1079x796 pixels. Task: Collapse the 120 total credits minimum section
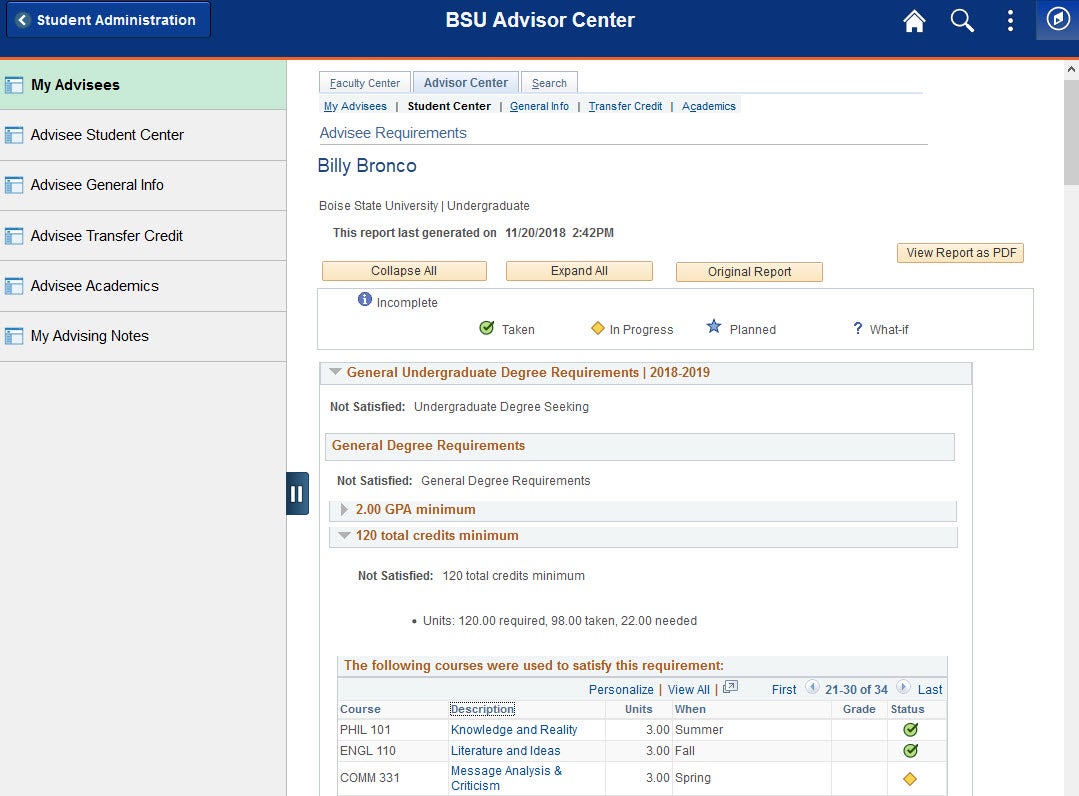344,535
